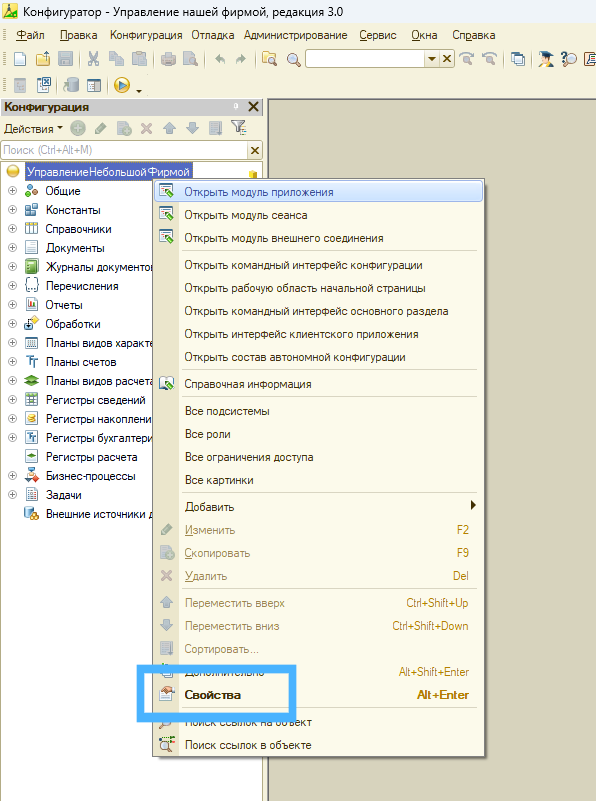This screenshot has height=801, width=596.
Task: Expand the Отчеты tree node
Action: [13, 304]
